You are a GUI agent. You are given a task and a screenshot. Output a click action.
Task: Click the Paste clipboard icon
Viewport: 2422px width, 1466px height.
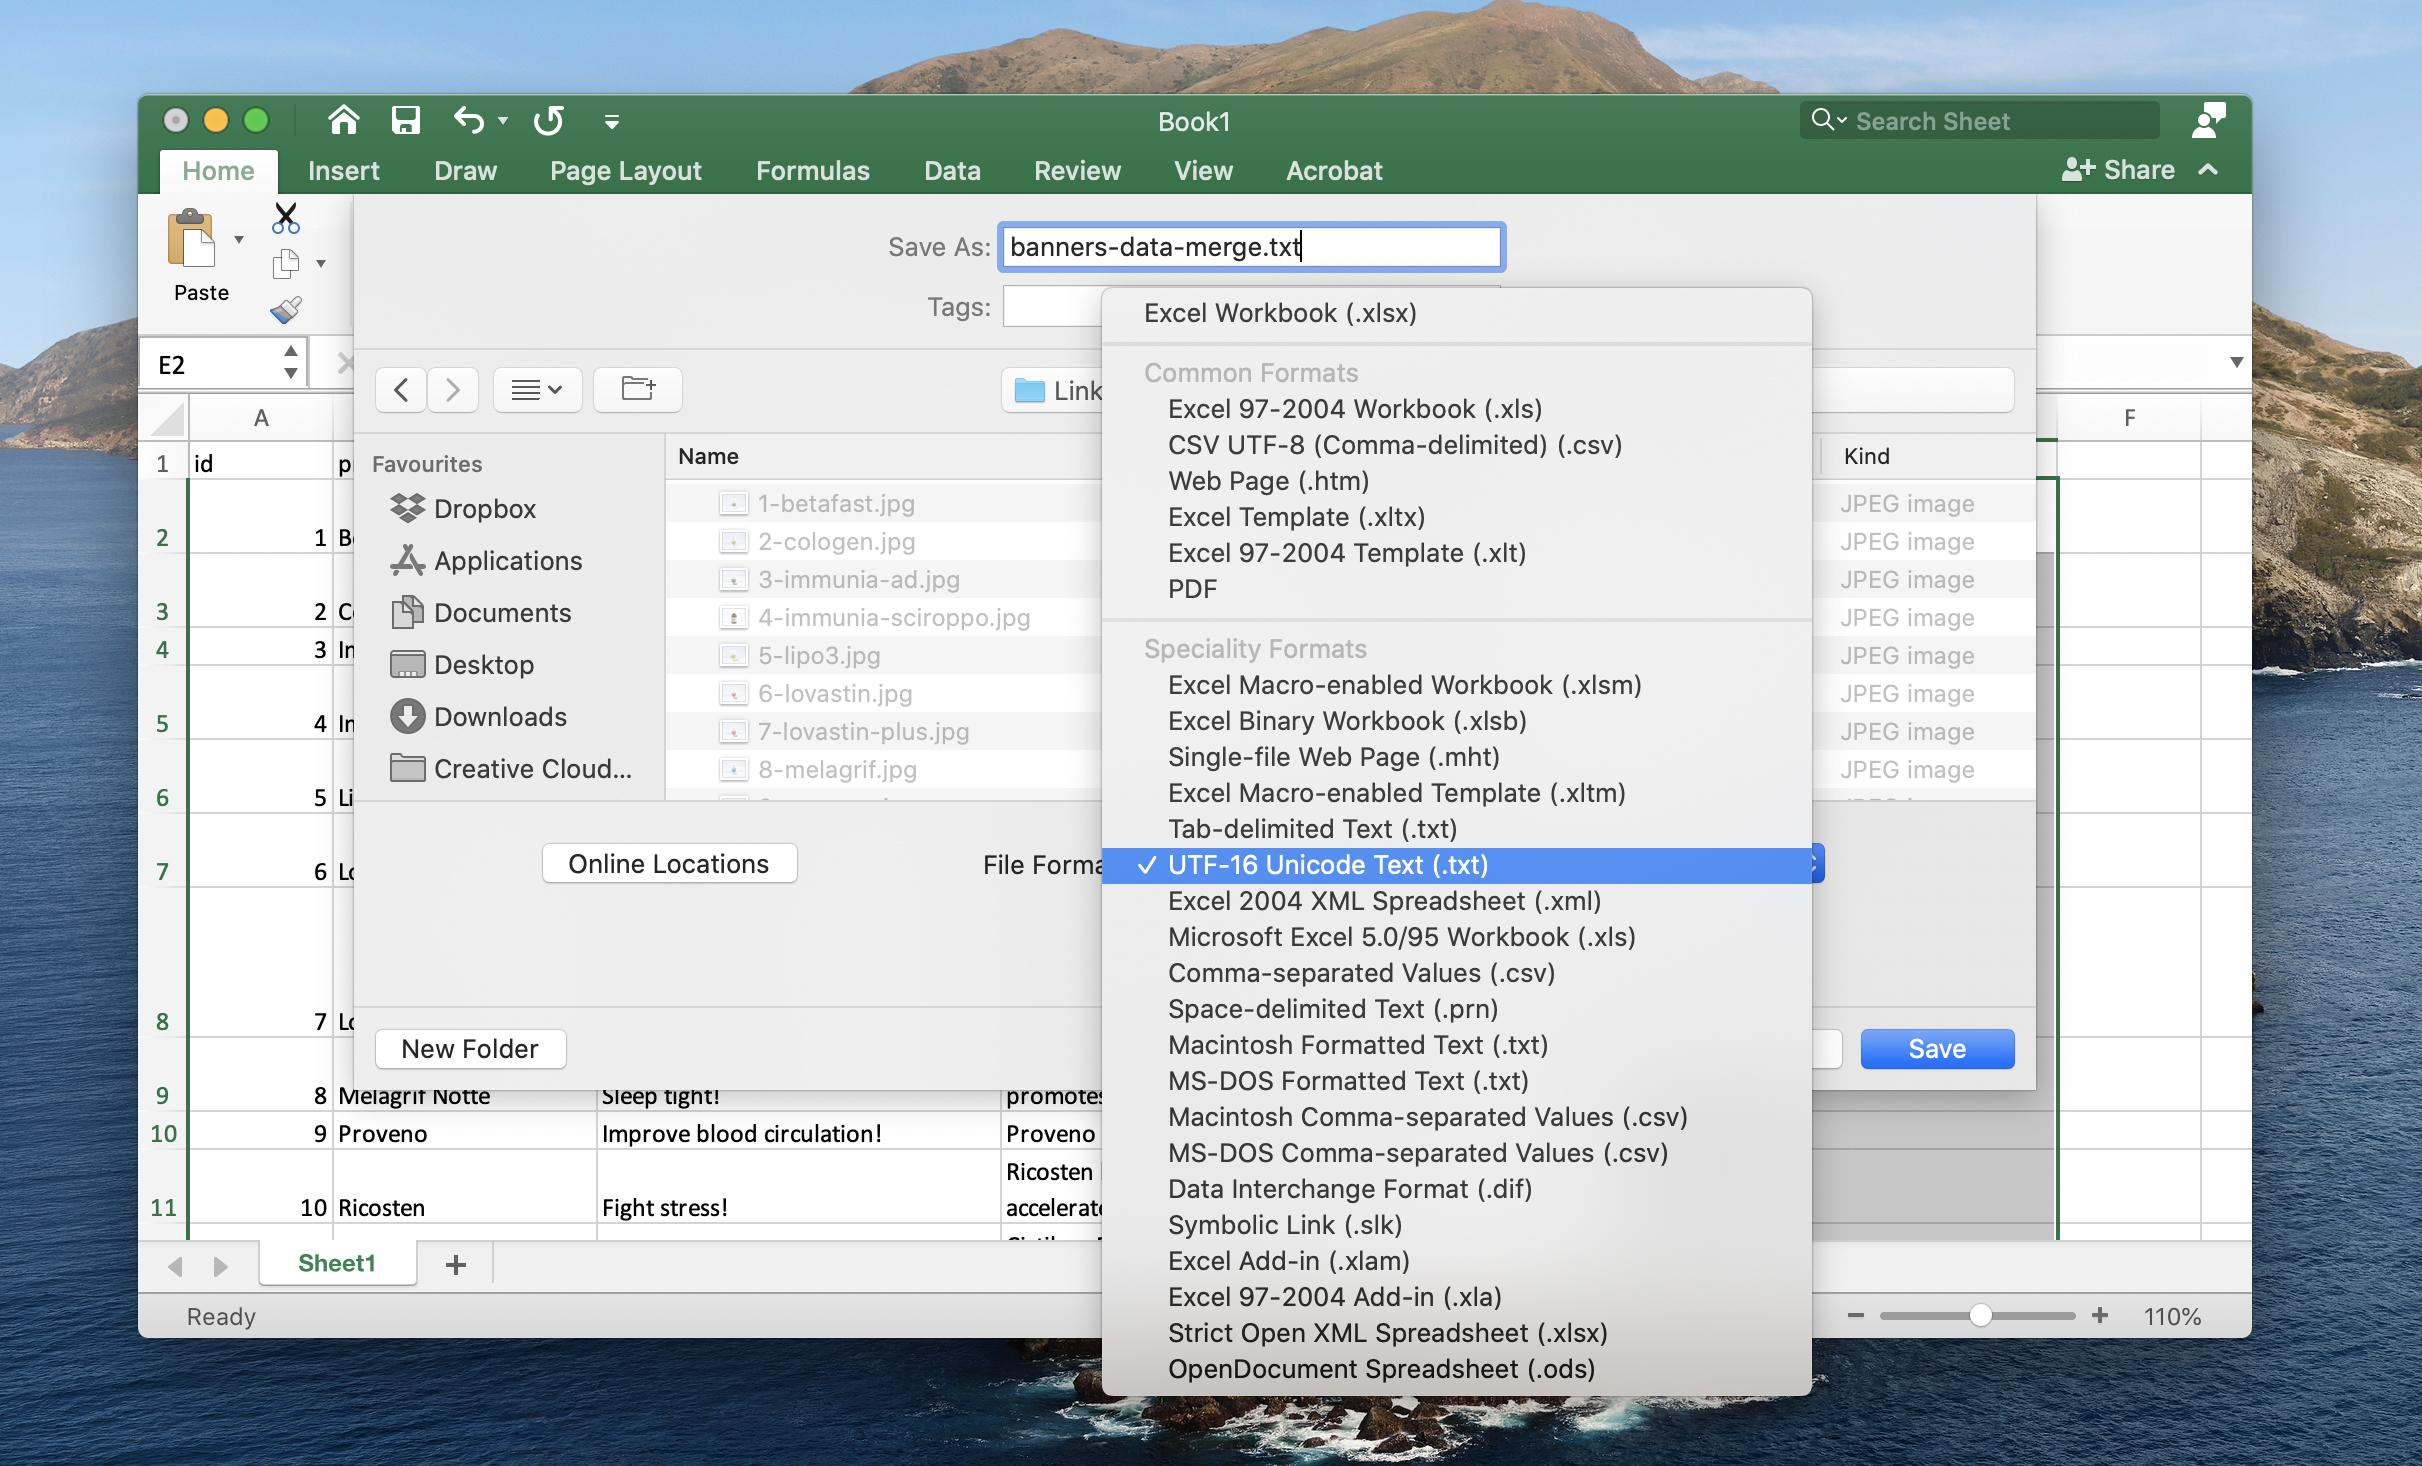(x=192, y=239)
